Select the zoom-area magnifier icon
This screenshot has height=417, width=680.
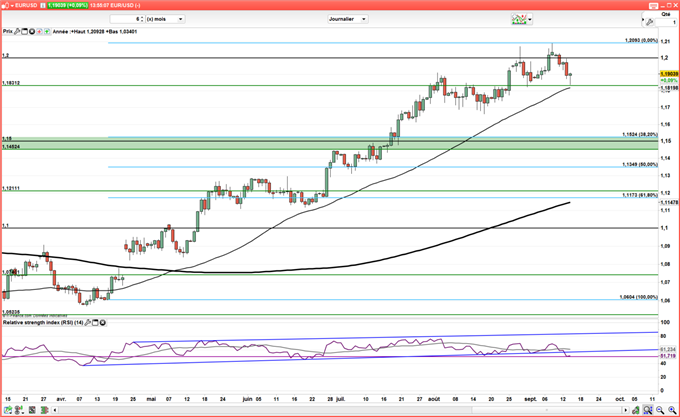[647, 410]
